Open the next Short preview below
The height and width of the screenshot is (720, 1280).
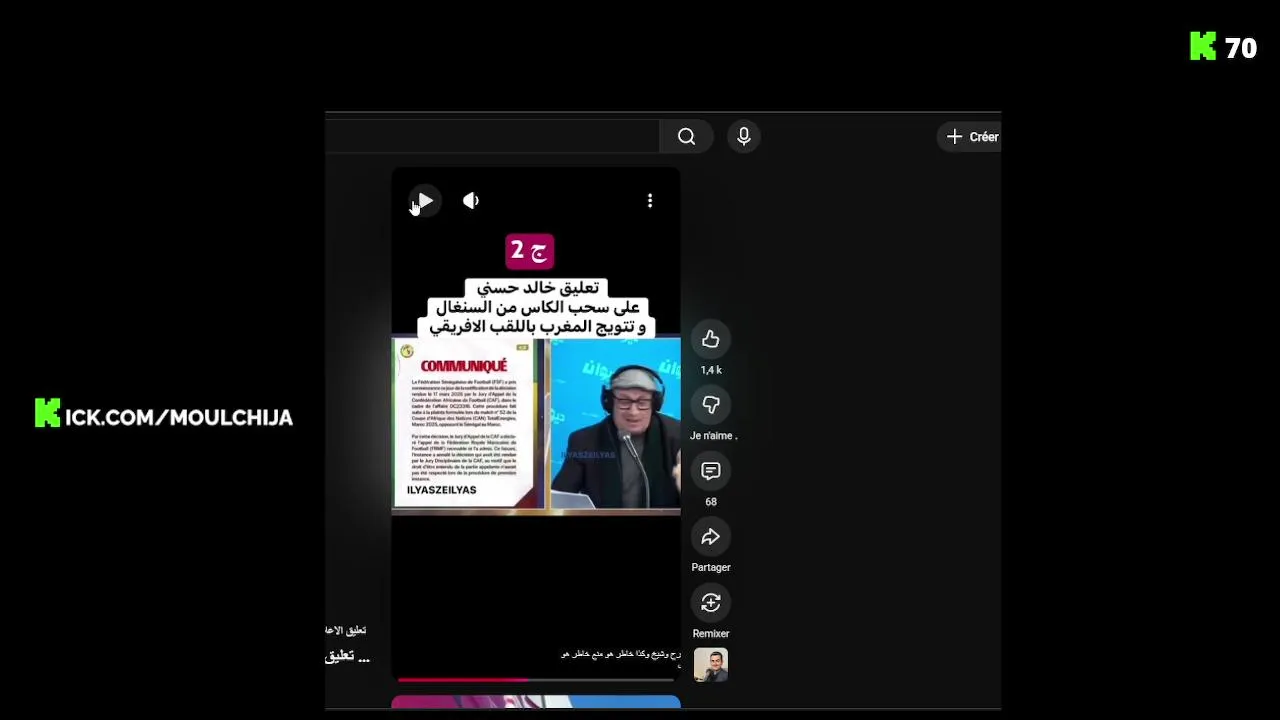tap(536, 702)
